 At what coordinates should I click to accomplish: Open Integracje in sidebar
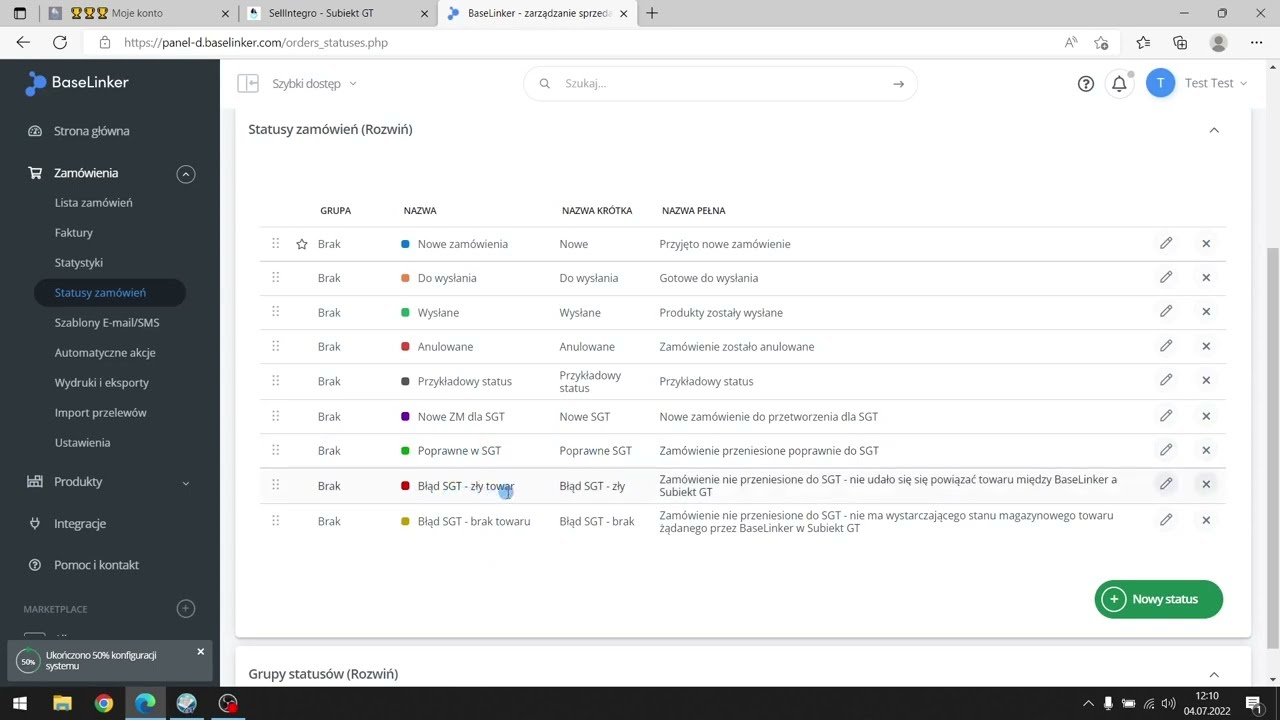(79, 523)
